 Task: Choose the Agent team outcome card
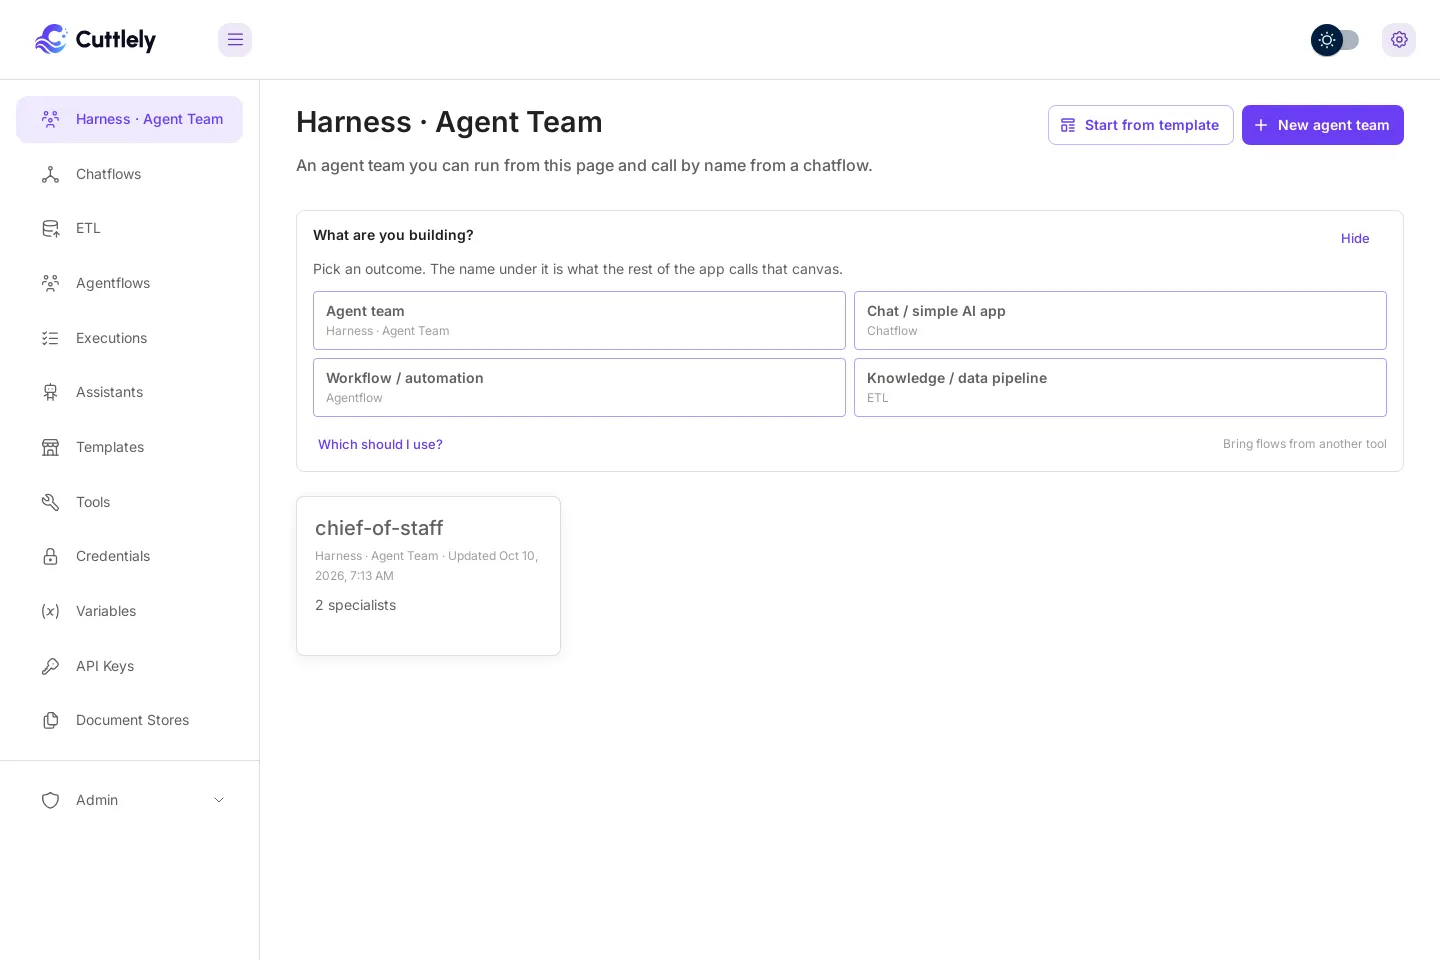tap(579, 320)
